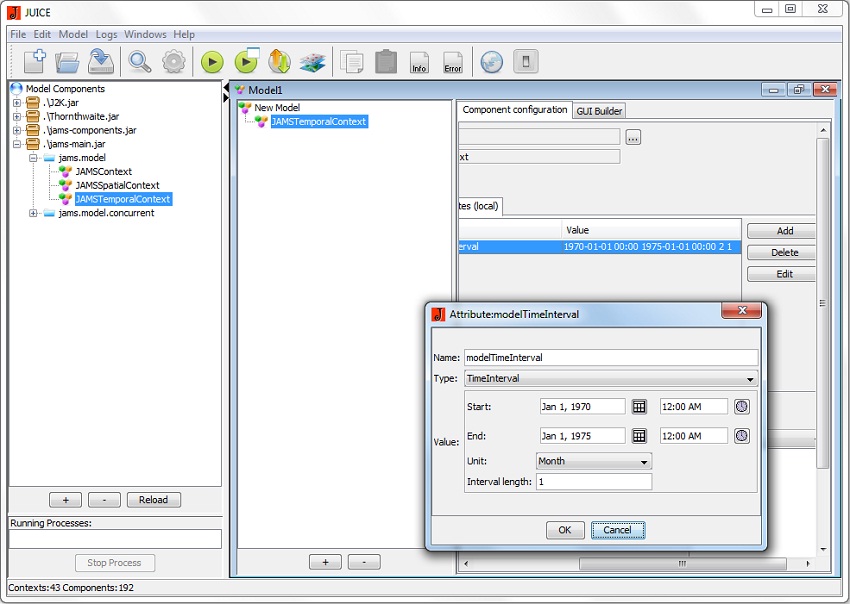850x604 pixels.
Task: Click the New Model toolbar icon
Action: 34,62
